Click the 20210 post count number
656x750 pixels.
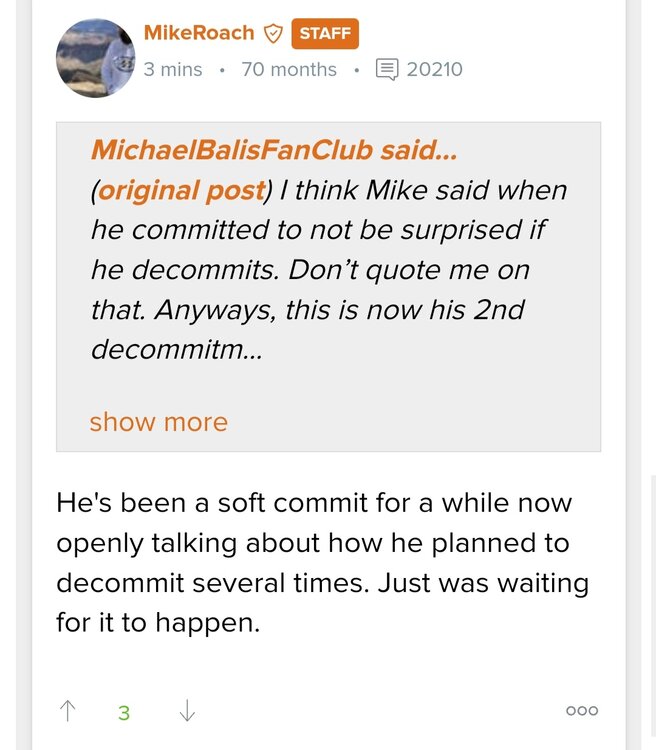[x=435, y=69]
